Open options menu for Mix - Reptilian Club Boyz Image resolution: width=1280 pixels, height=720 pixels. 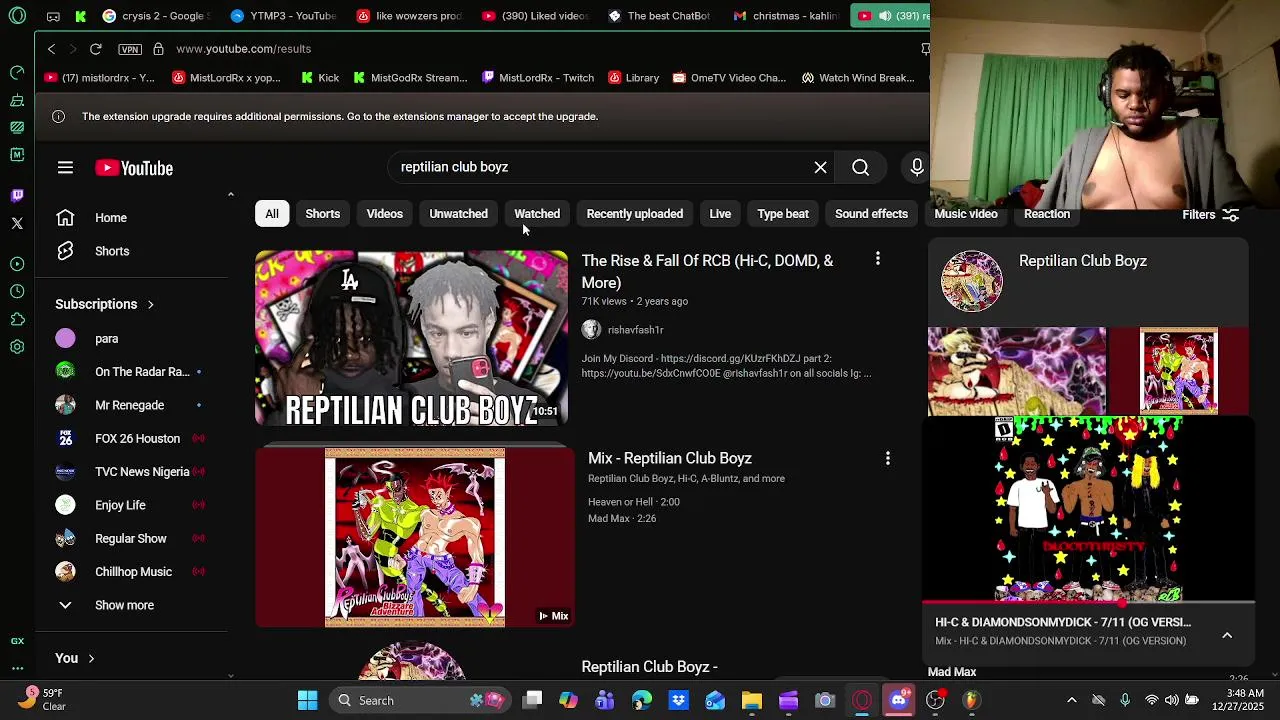(887, 458)
